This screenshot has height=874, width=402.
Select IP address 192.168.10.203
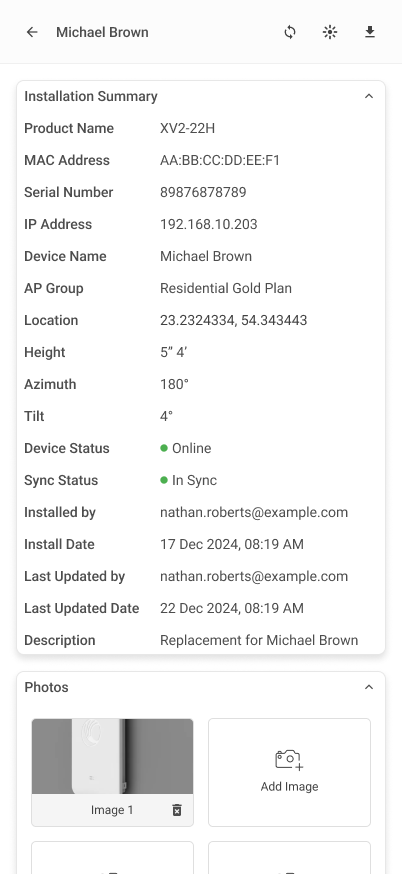(x=209, y=225)
